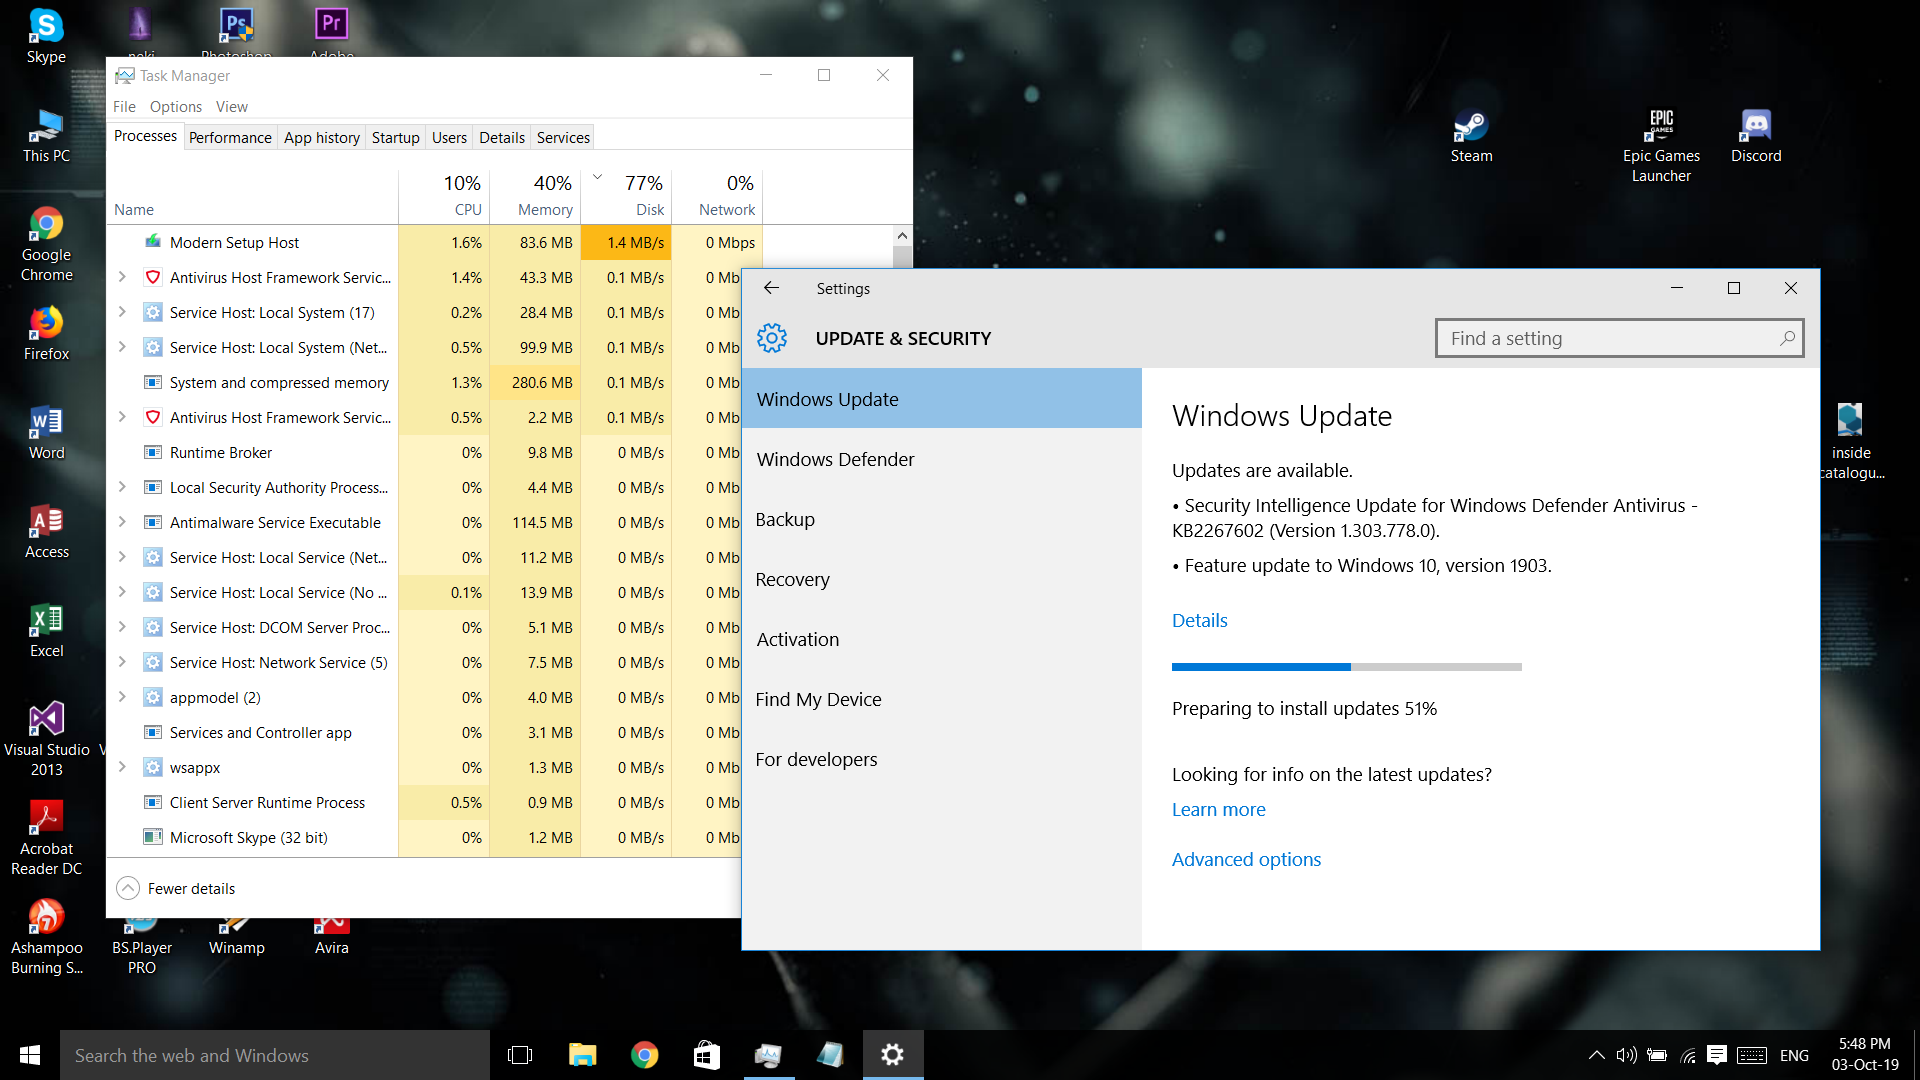Open Word desktop shortcut
Screen dimensions: 1920x1080
pos(46,432)
